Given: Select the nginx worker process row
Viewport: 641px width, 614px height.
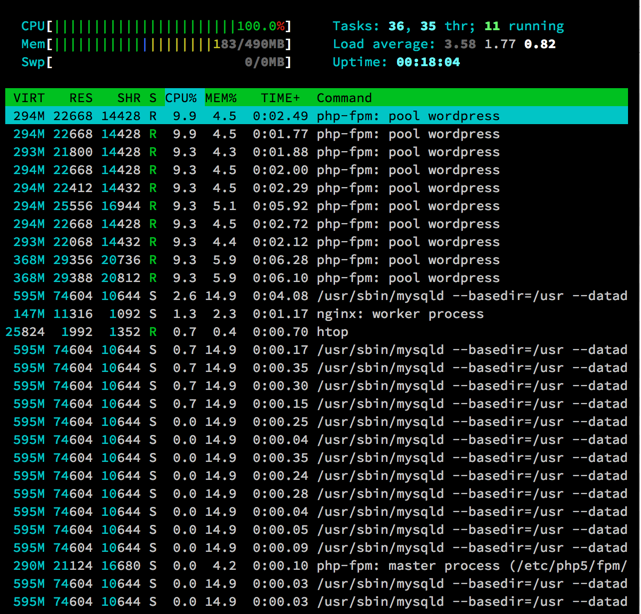Looking at the screenshot, I should pyautogui.click(x=316, y=314).
